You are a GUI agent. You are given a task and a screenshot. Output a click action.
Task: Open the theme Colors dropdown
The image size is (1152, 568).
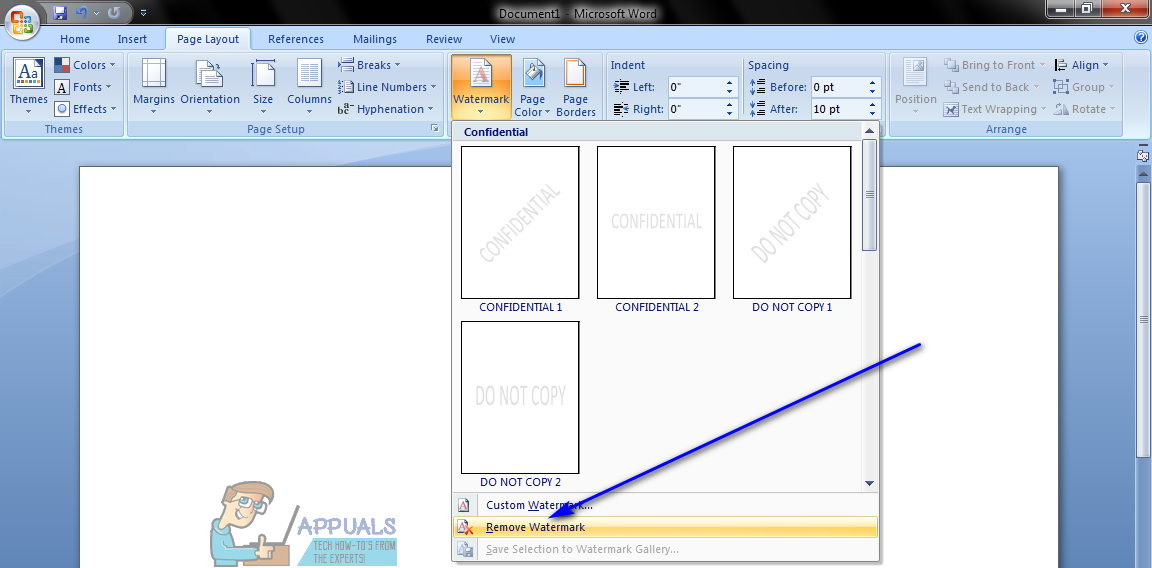(x=84, y=65)
